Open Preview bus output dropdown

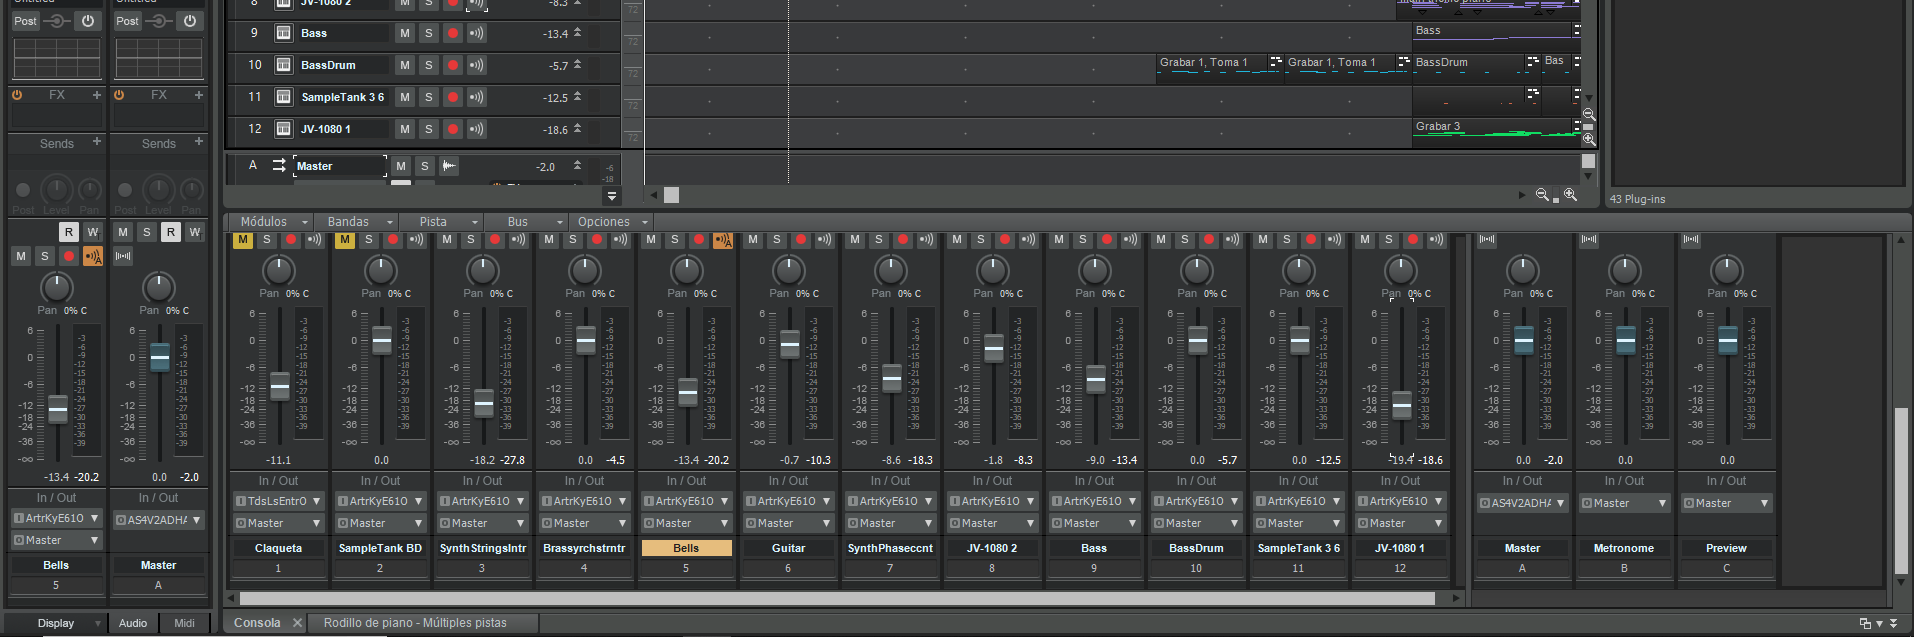point(1726,503)
